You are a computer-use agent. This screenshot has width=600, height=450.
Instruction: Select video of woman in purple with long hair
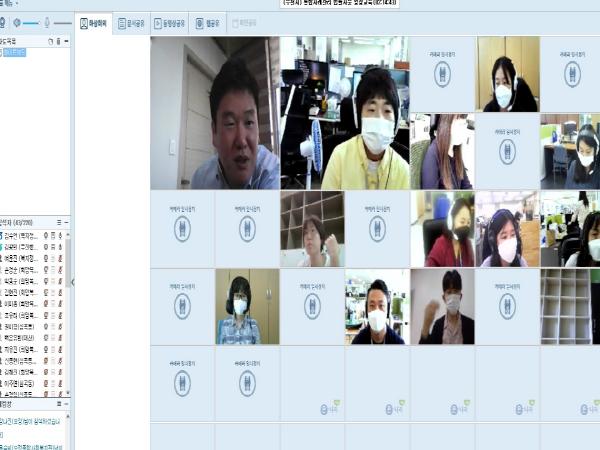pos(442,152)
